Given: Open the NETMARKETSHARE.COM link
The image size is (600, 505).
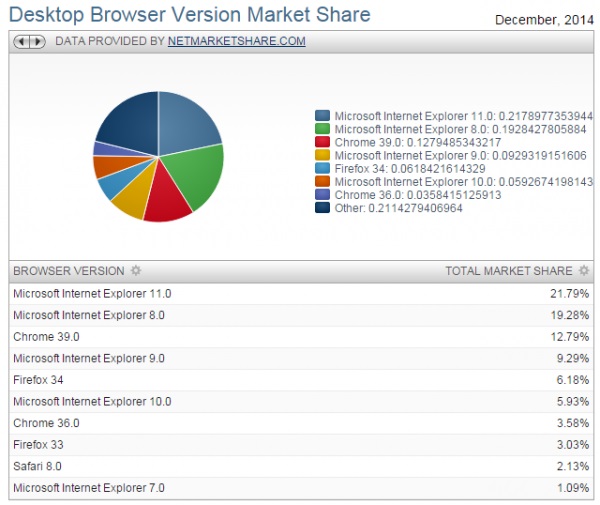Looking at the screenshot, I should pos(236,41).
